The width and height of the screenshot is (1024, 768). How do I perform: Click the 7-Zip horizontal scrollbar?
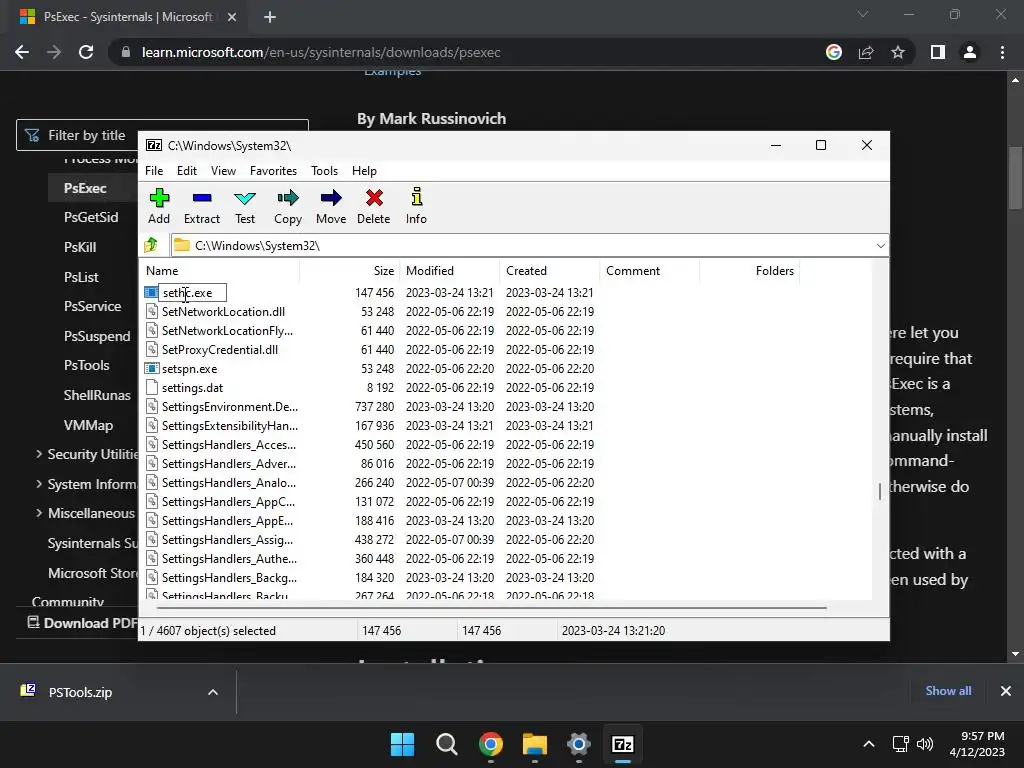click(x=492, y=607)
